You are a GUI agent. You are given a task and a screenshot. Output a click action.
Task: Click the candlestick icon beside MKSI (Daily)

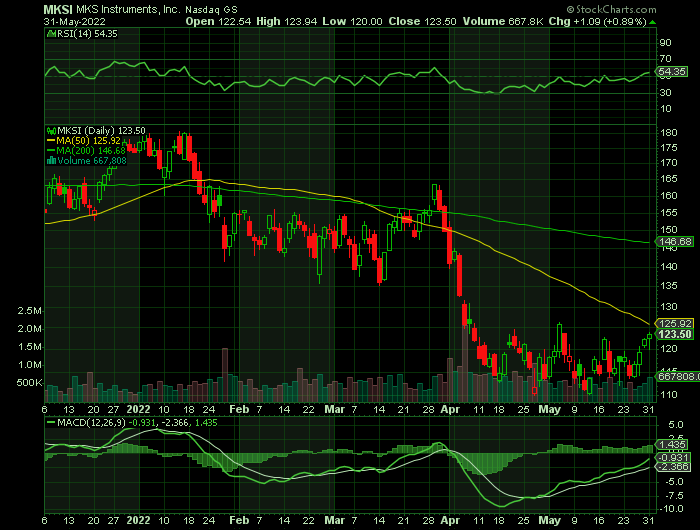[x=51, y=131]
